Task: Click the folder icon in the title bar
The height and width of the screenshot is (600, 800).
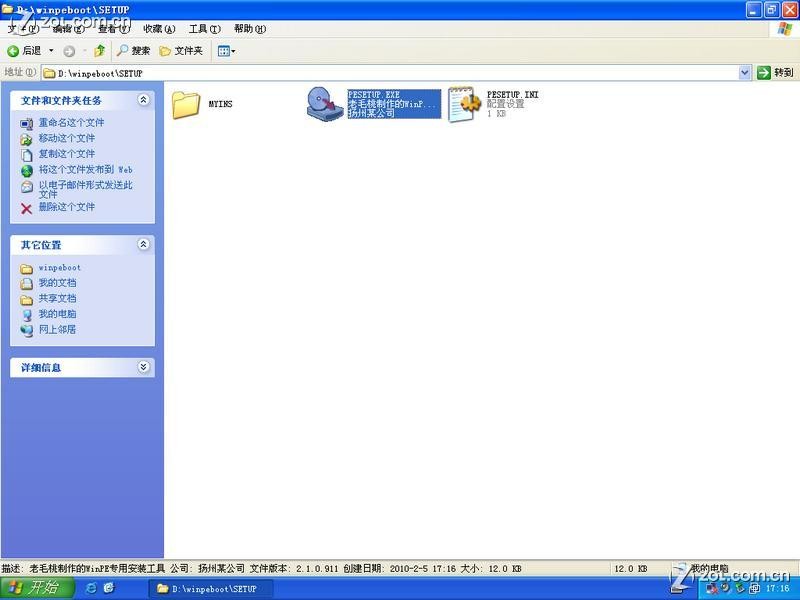Action: (x=8, y=9)
